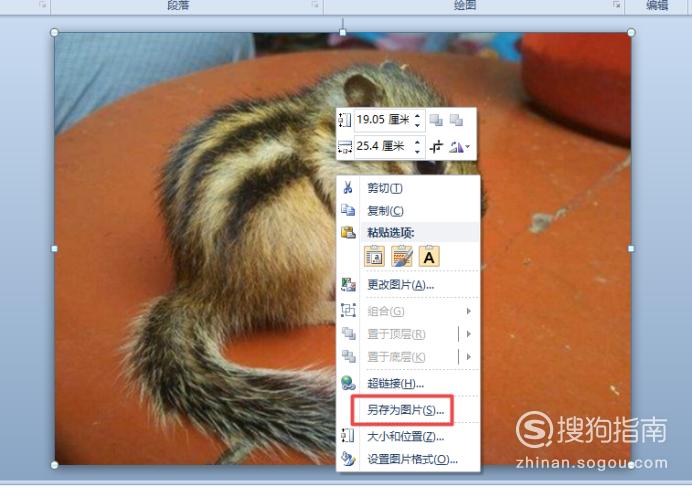692x497 pixels.
Task: Click the Size and Position icon
Action: coord(348,436)
